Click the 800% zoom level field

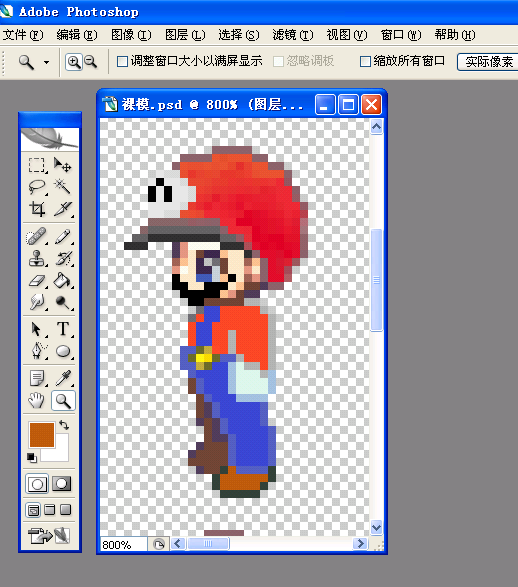click(x=124, y=544)
